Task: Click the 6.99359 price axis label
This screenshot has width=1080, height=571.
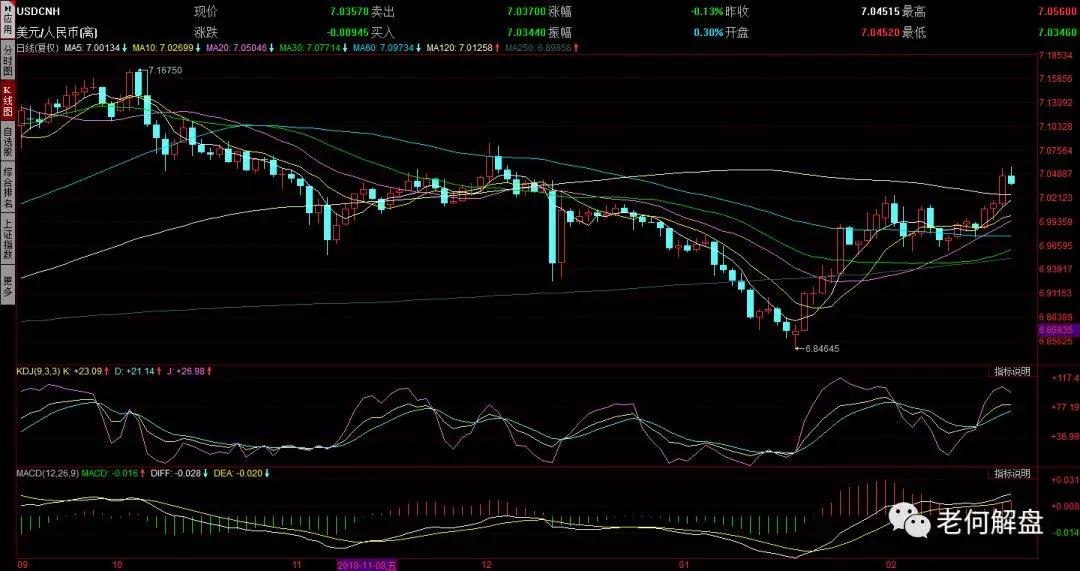Action: (x=1057, y=221)
